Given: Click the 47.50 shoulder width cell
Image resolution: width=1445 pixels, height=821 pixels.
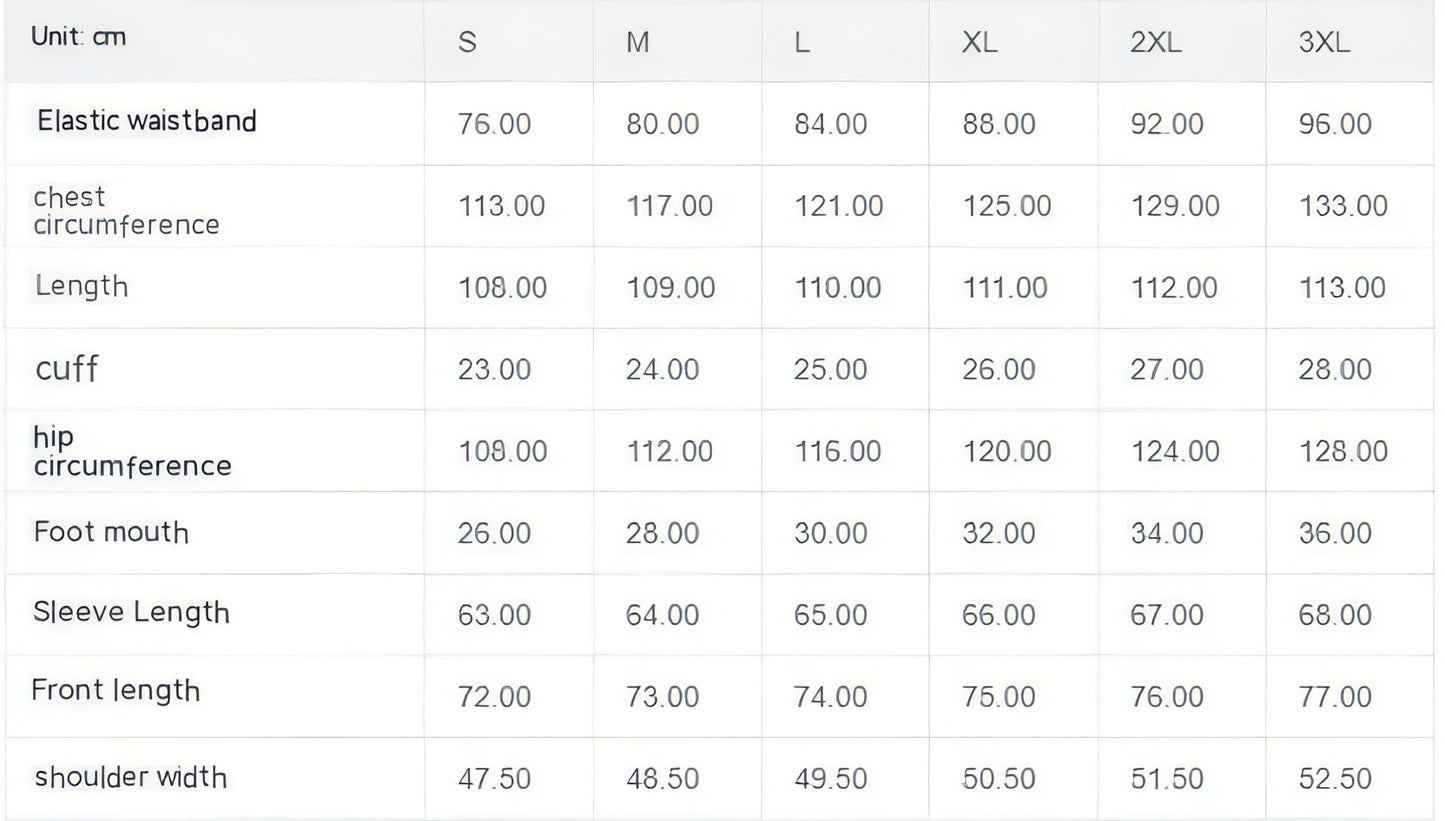Looking at the screenshot, I should pyautogui.click(x=494, y=779).
